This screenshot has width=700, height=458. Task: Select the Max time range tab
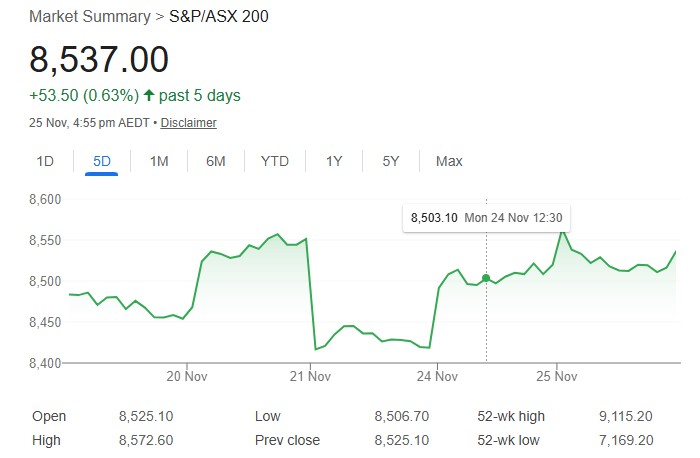[449, 161]
